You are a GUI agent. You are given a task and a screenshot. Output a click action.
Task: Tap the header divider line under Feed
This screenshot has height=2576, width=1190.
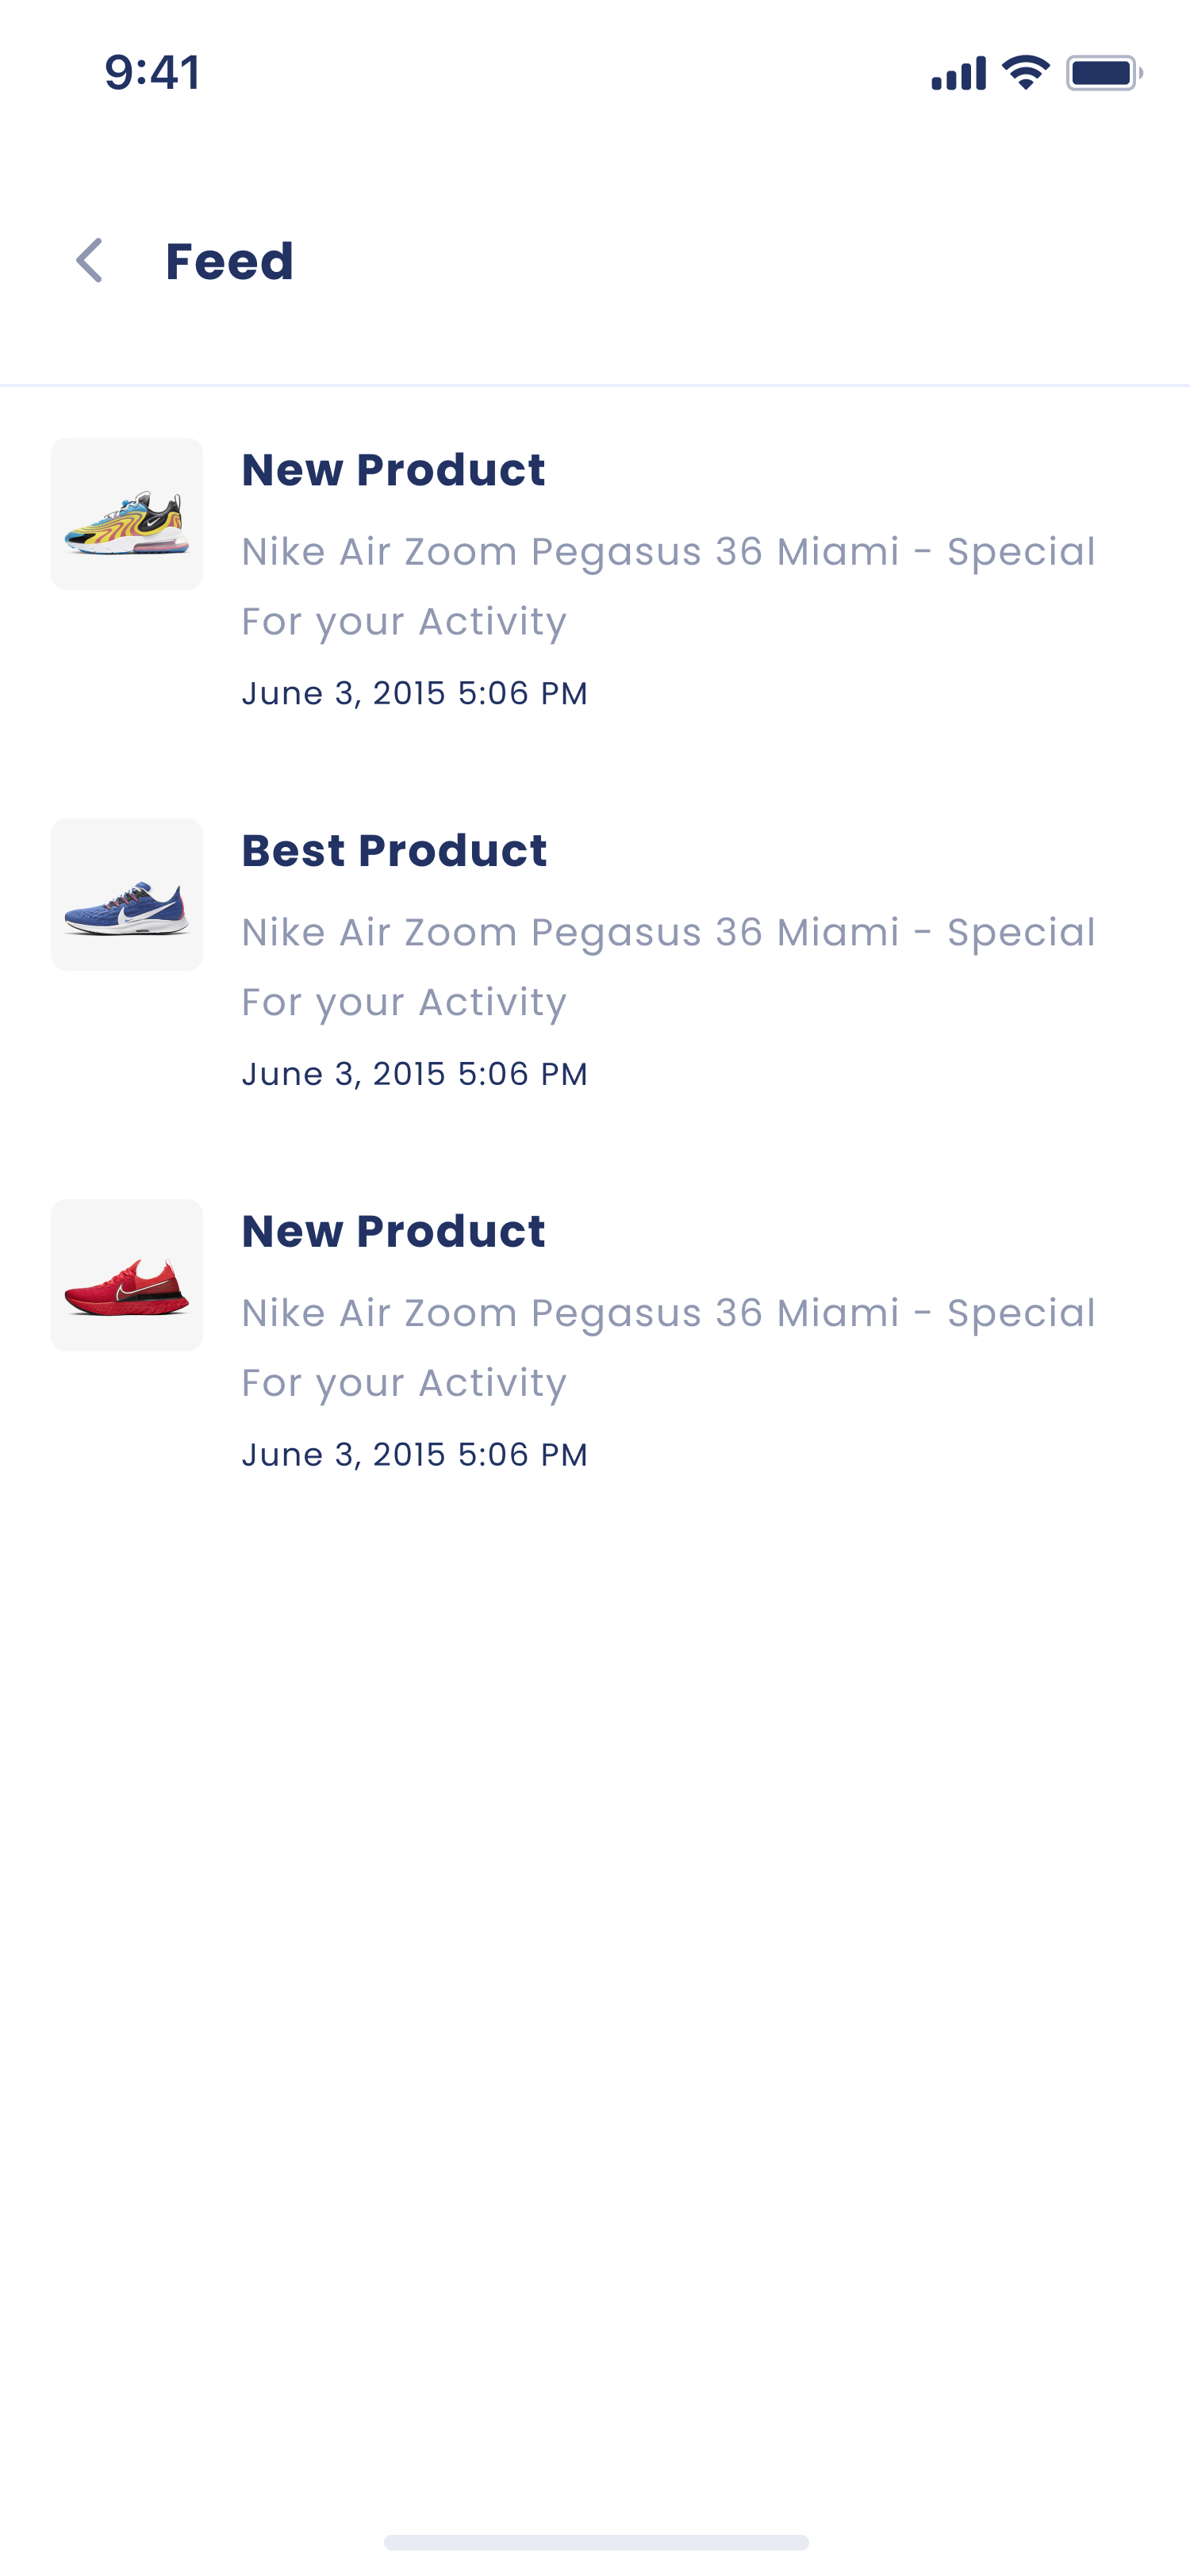pyautogui.click(x=595, y=385)
